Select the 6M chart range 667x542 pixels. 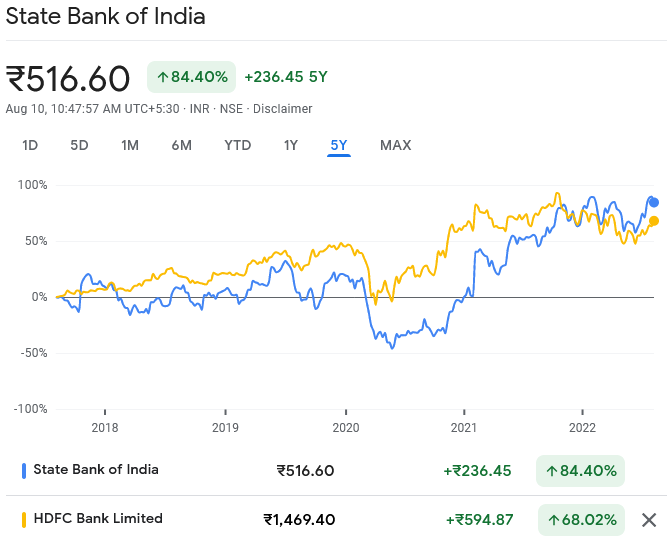pyautogui.click(x=181, y=145)
